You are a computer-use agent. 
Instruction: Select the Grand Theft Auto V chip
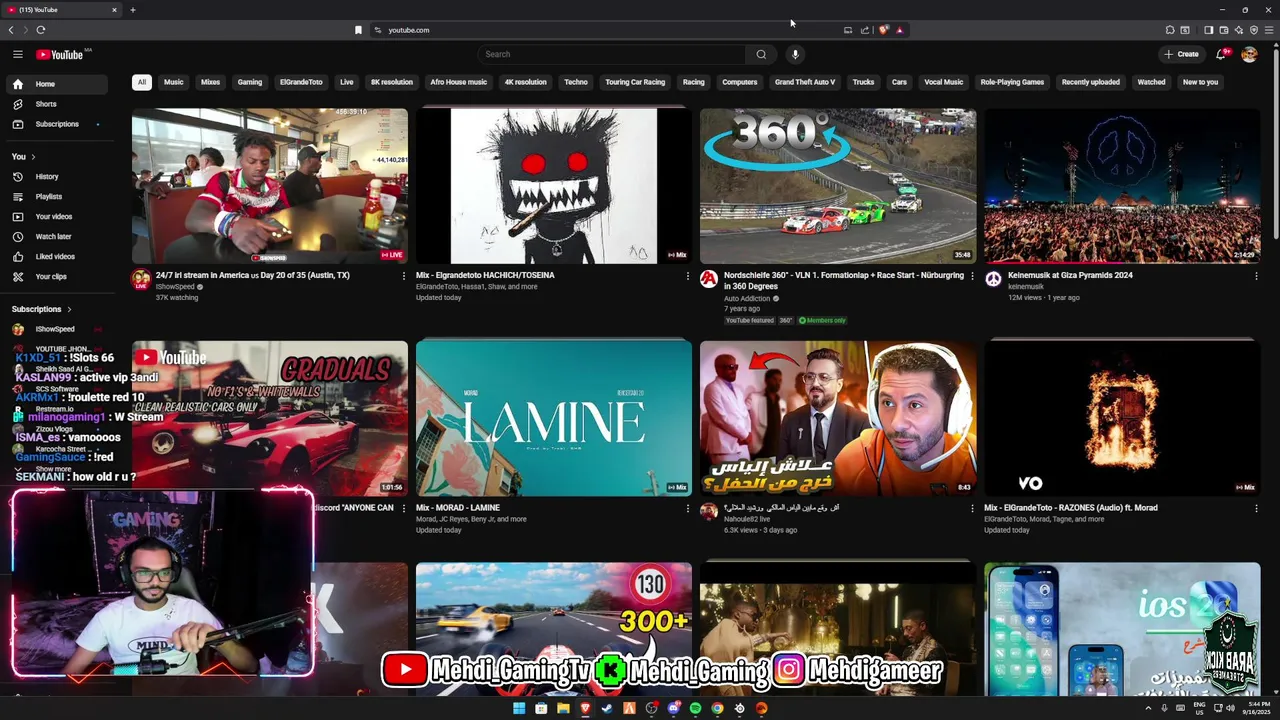click(x=805, y=82)
